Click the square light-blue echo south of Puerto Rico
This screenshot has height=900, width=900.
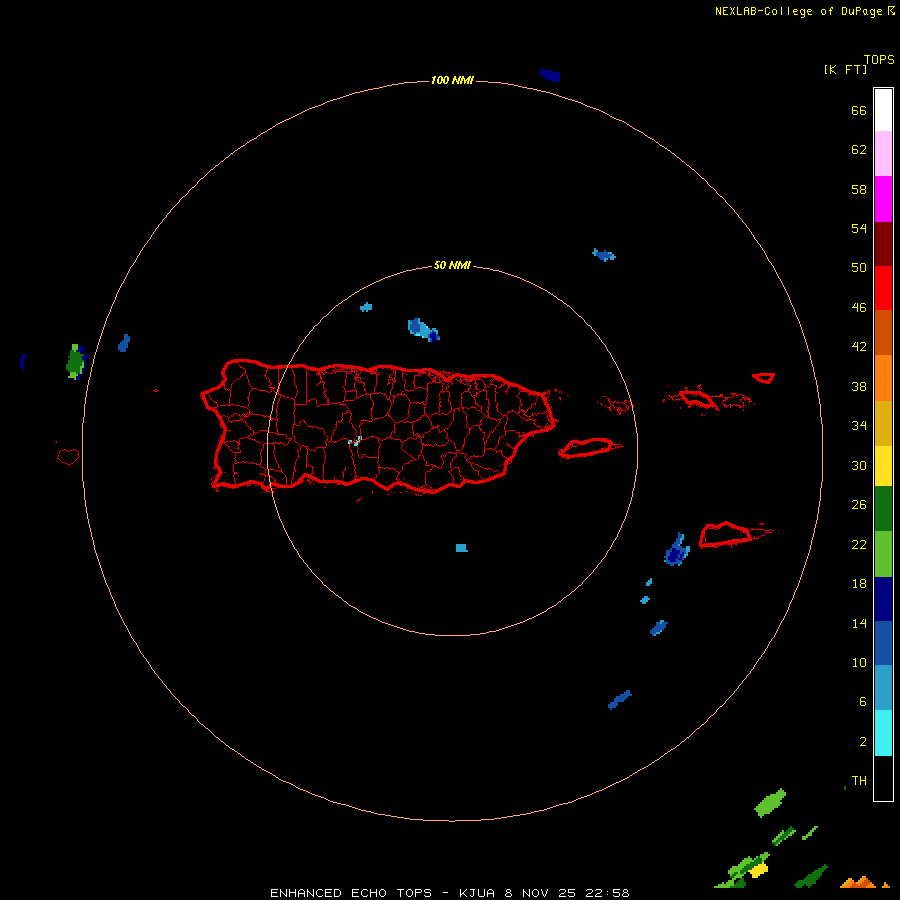(x=461, y=548)
